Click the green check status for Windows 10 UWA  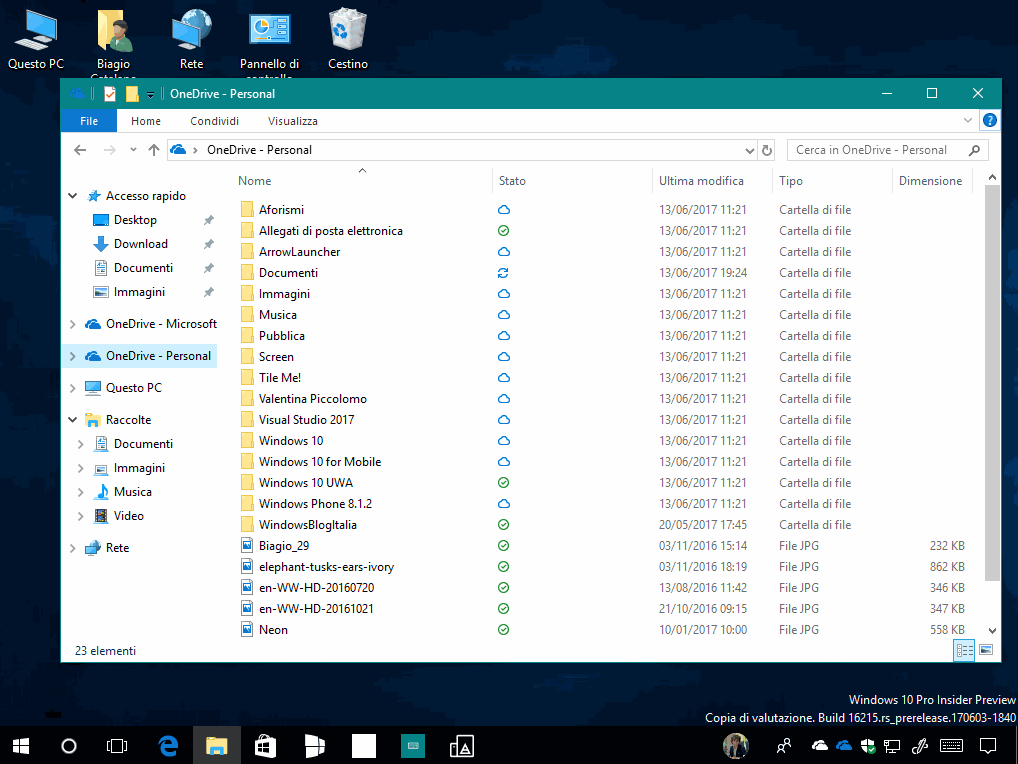[503, 482]
